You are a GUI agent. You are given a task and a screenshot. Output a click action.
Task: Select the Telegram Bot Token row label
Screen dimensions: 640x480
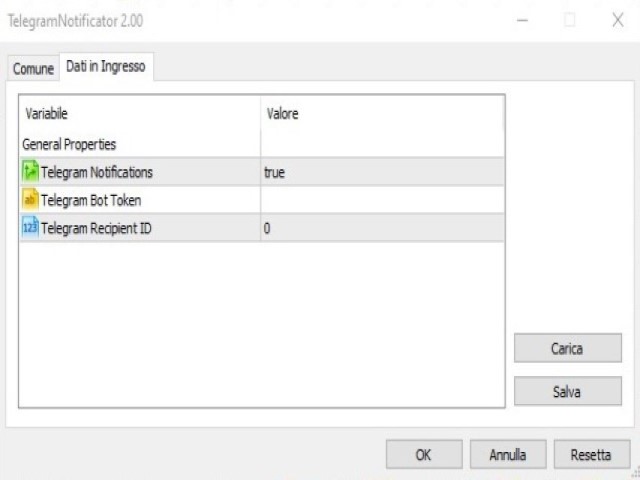(x=91, y=200)
